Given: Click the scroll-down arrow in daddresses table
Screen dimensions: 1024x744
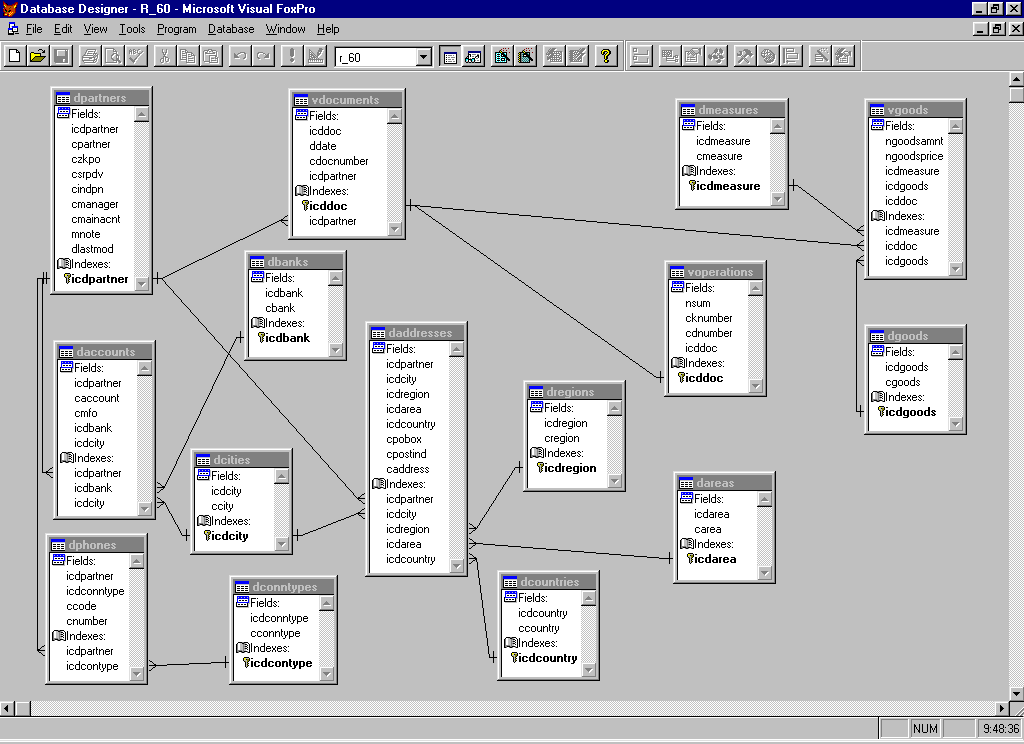Looking at the screenshot, I should [456, 566].
